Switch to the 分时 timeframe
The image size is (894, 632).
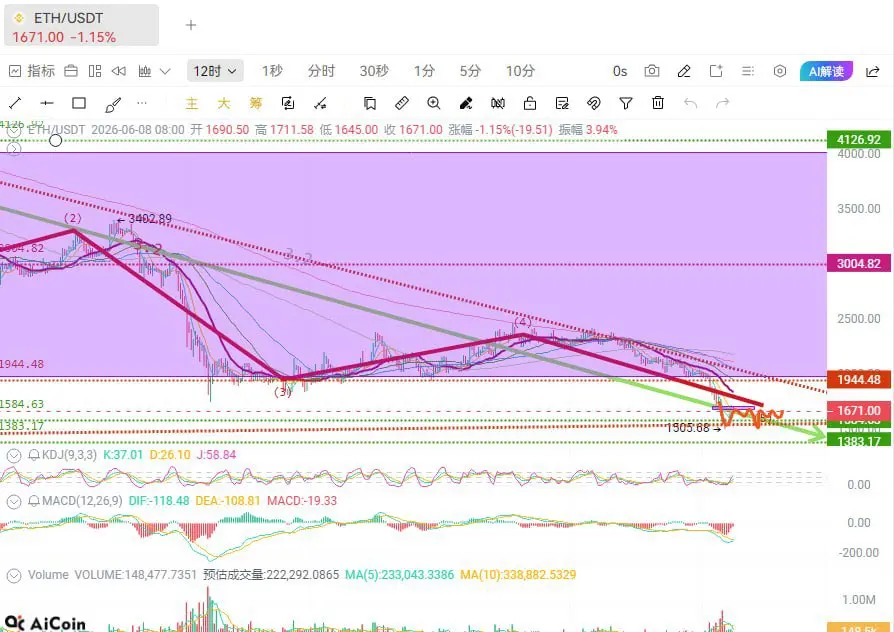point(321,71)
